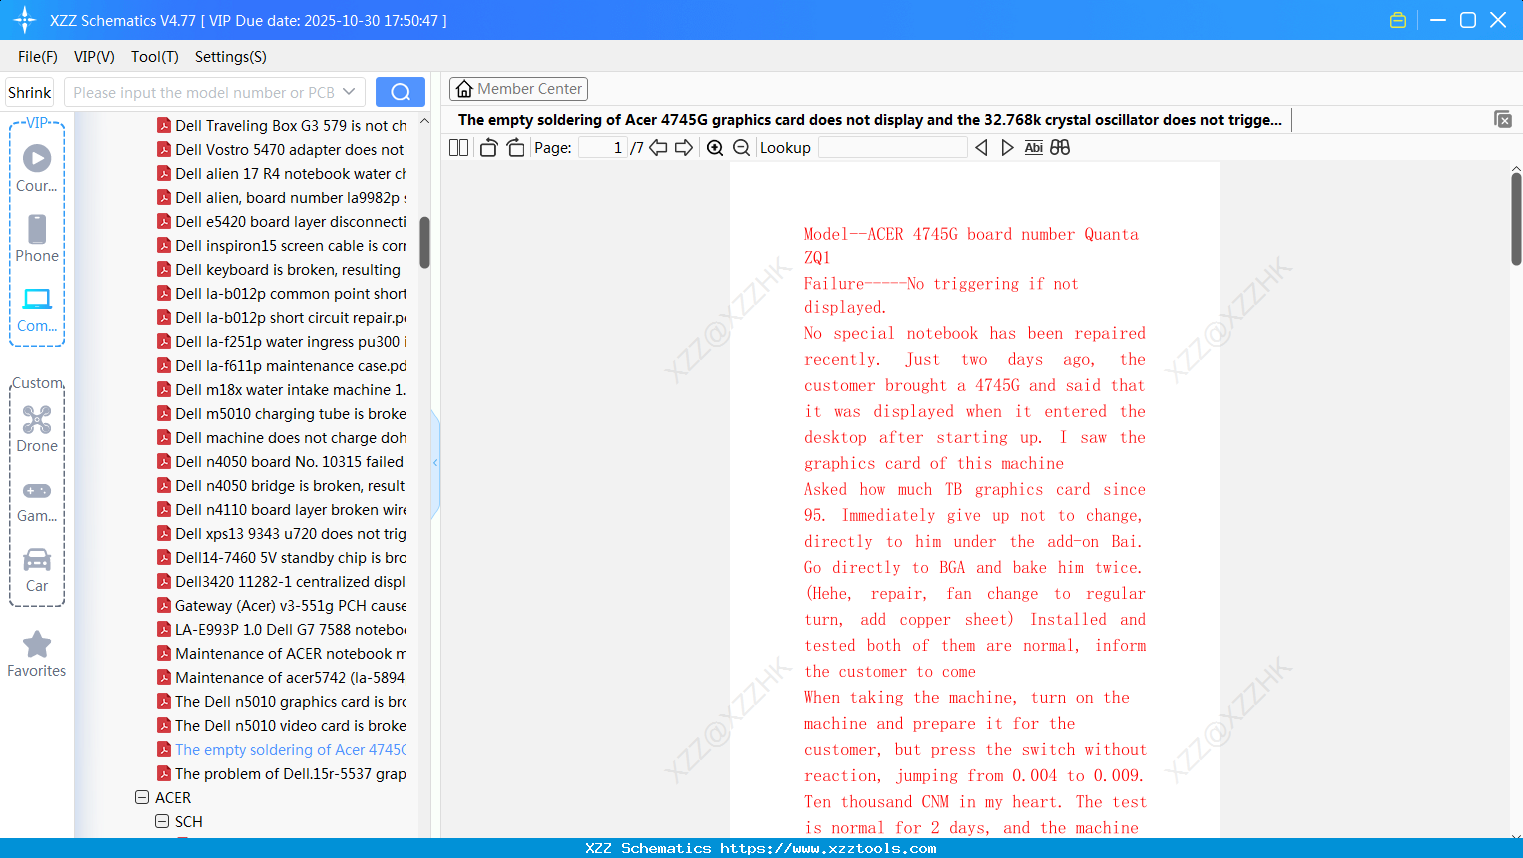Open Dell alien board number la9982p file
This screenshot has width=1523, height=858.
(x=282, y=197)
